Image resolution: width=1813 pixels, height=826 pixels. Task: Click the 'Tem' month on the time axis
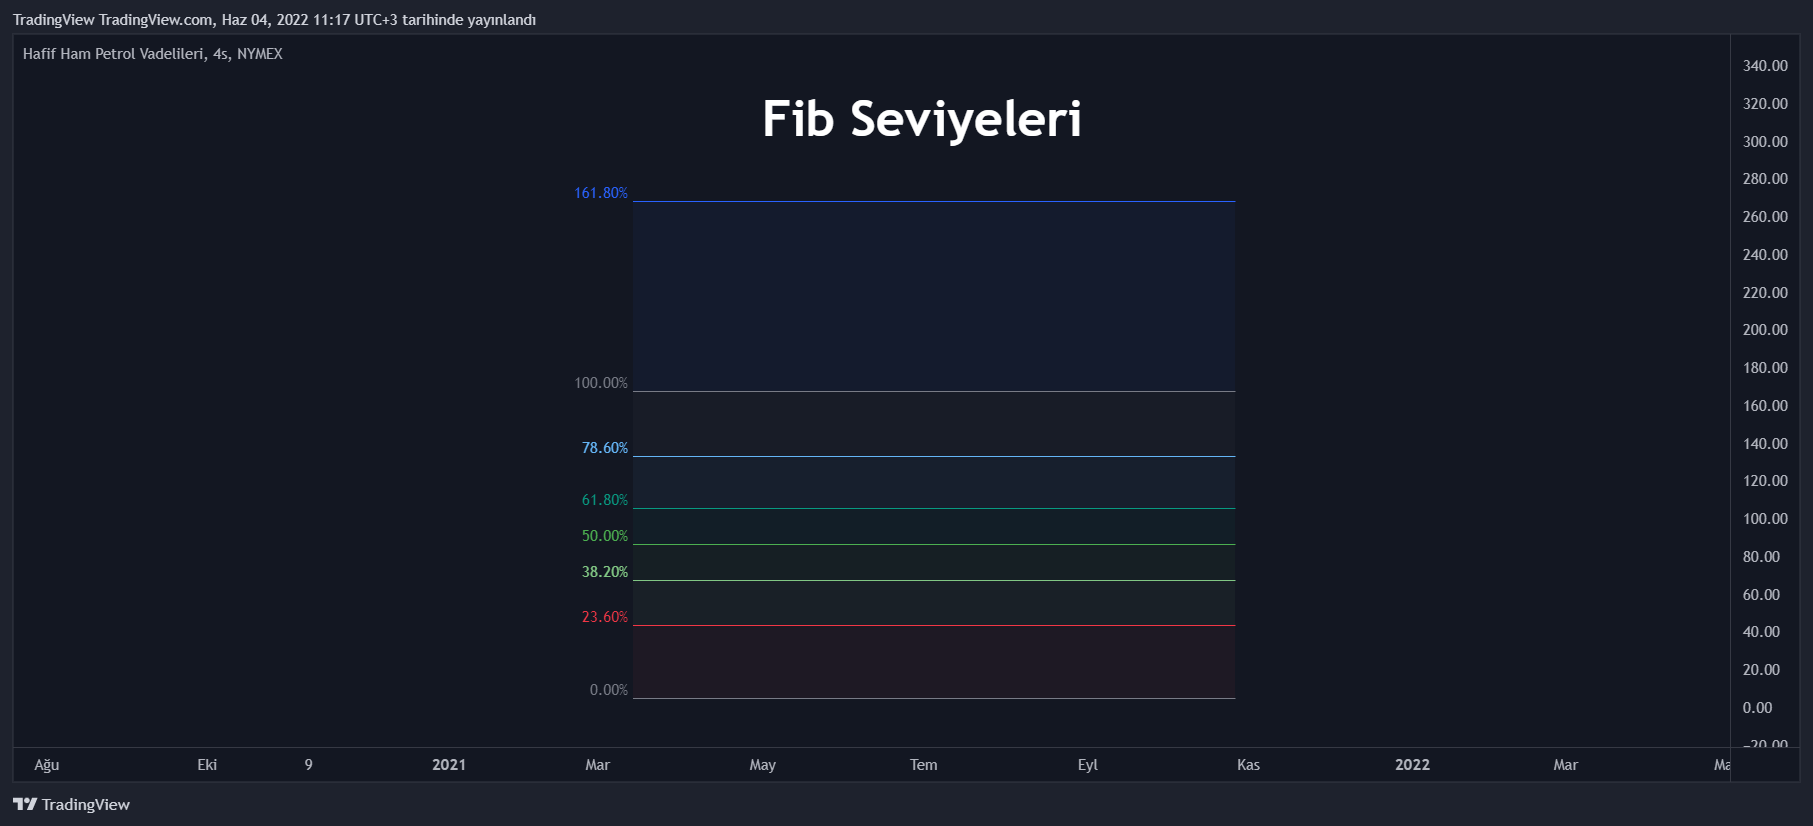[923, 765]
